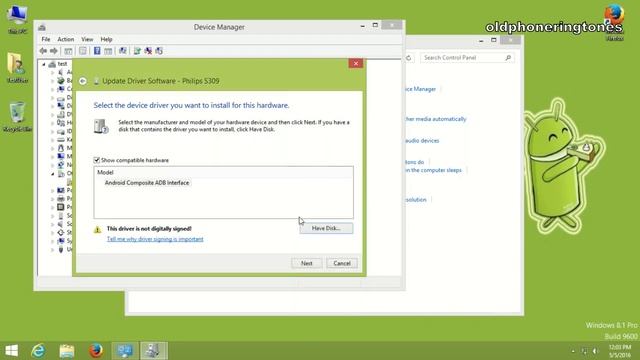640x360 pixels.
Task: Click the audio devices link in Control Panel
Action: pos(422,140)
